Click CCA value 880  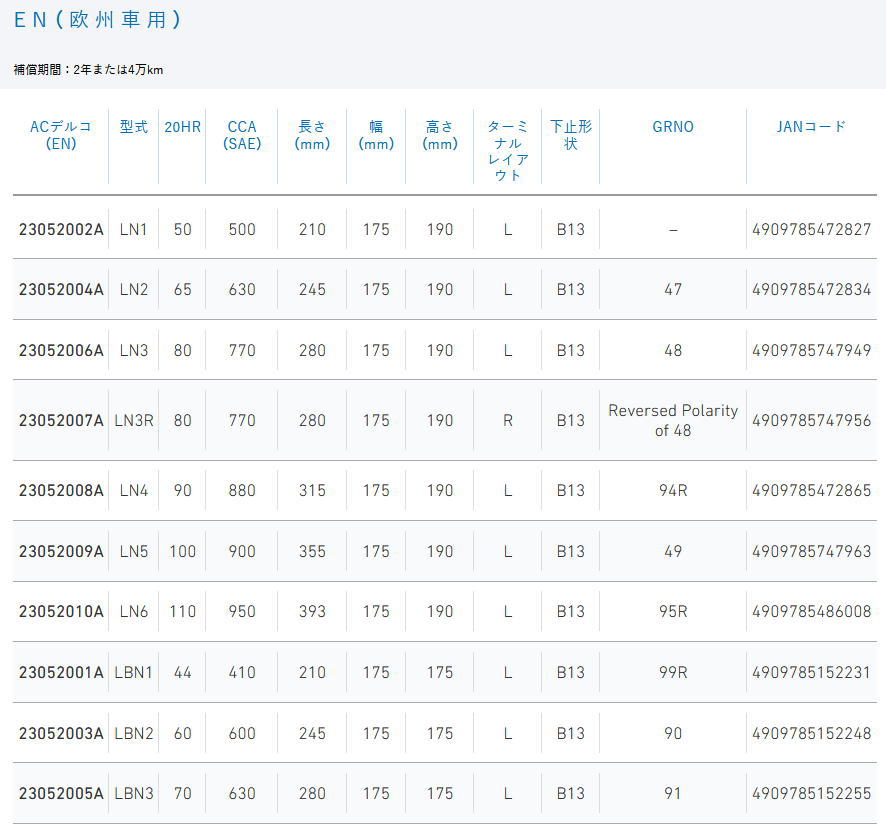pyautogui.click(x=242, y=490)
